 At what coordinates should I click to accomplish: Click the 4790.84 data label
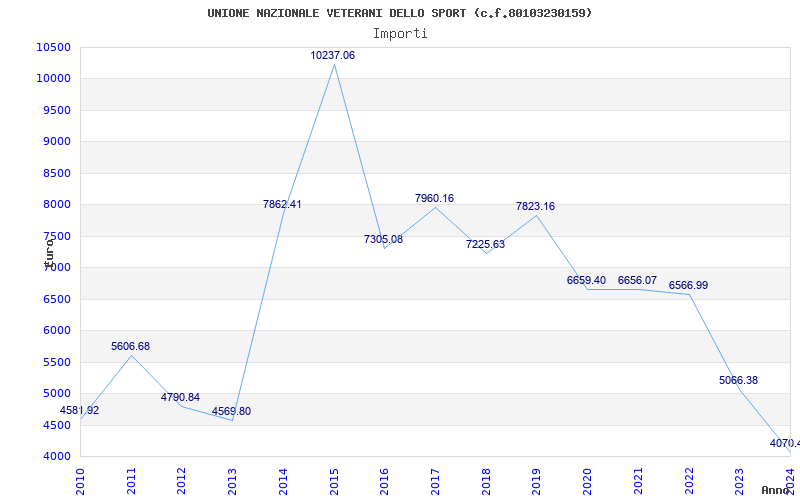pyautogui.click(x=181, y=397)
